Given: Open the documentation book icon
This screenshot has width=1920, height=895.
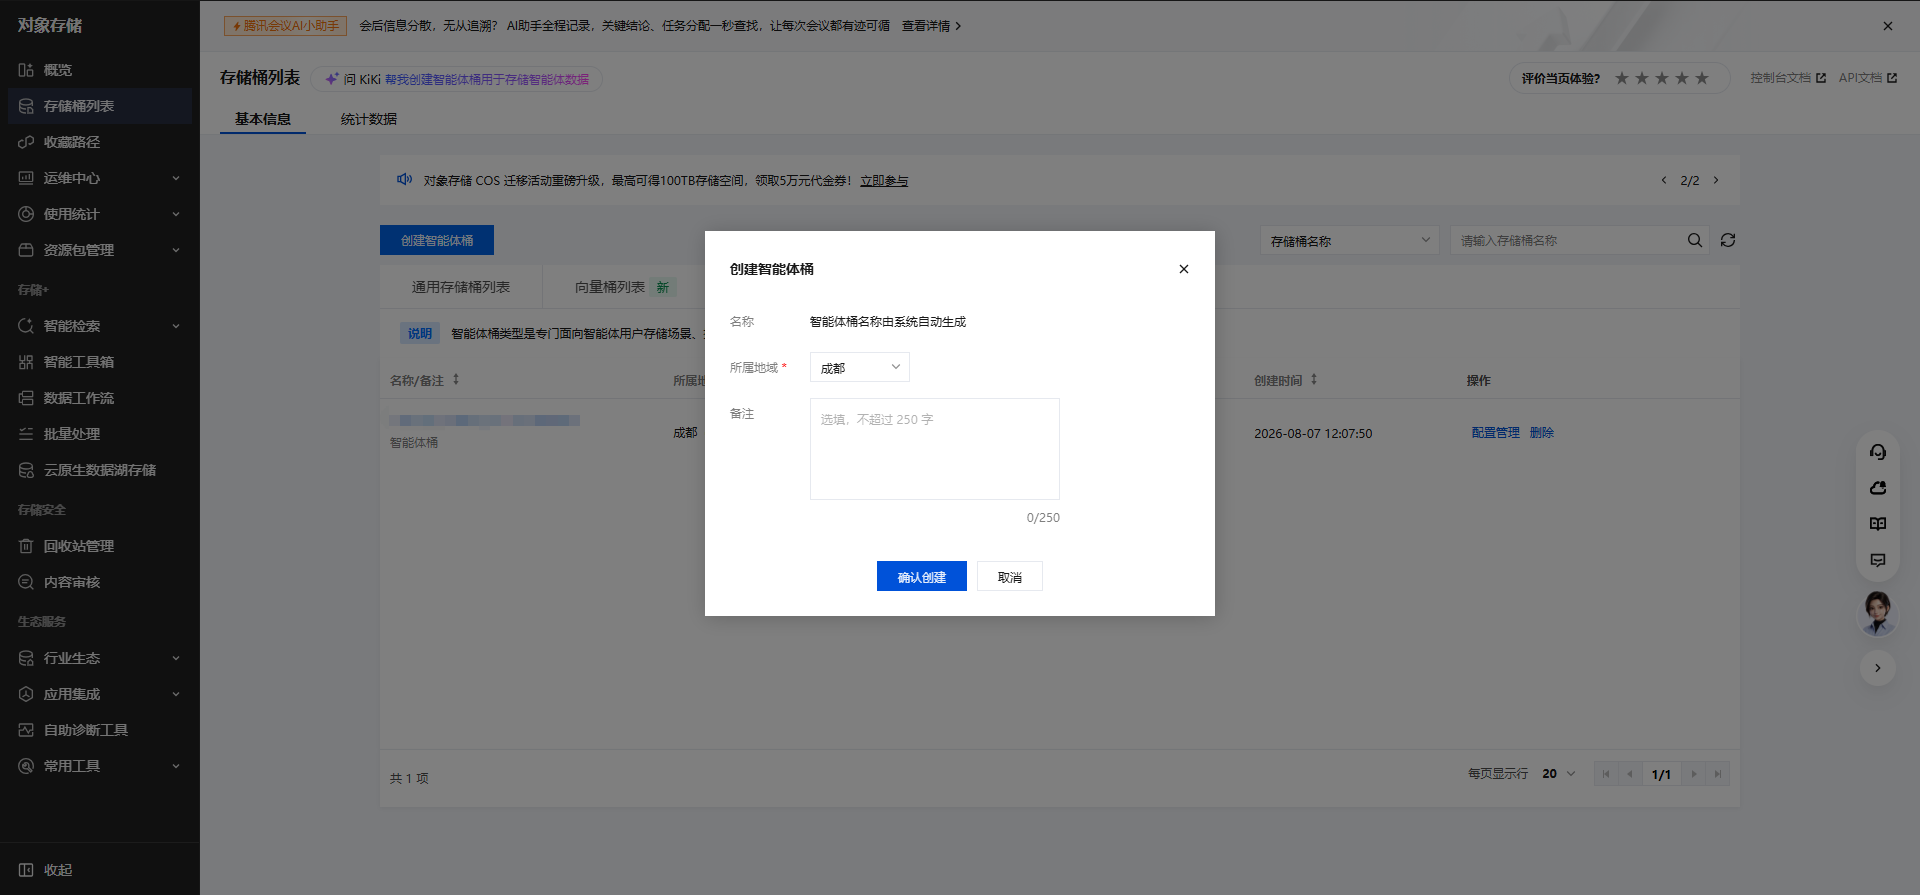Looking at the screenshot, I should click(1878, 524).
